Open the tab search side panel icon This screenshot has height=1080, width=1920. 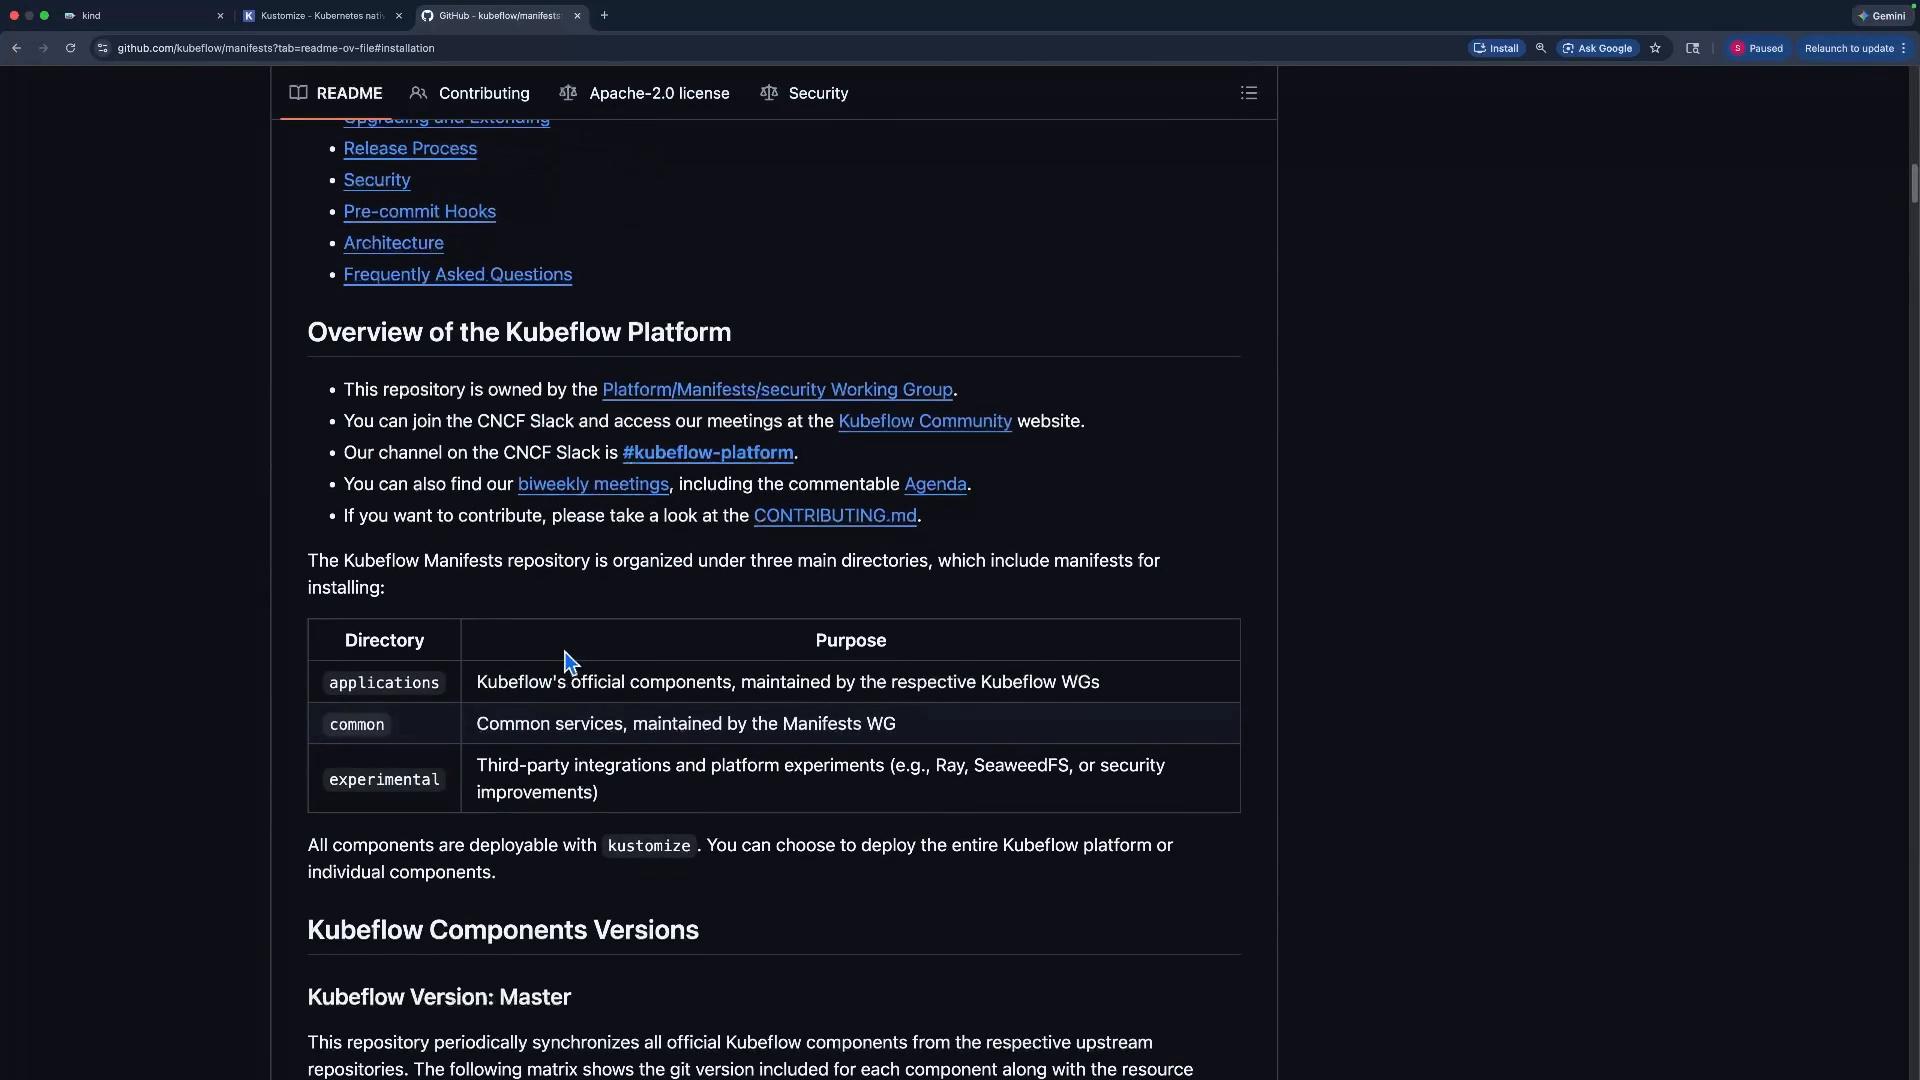(1692, 48)
